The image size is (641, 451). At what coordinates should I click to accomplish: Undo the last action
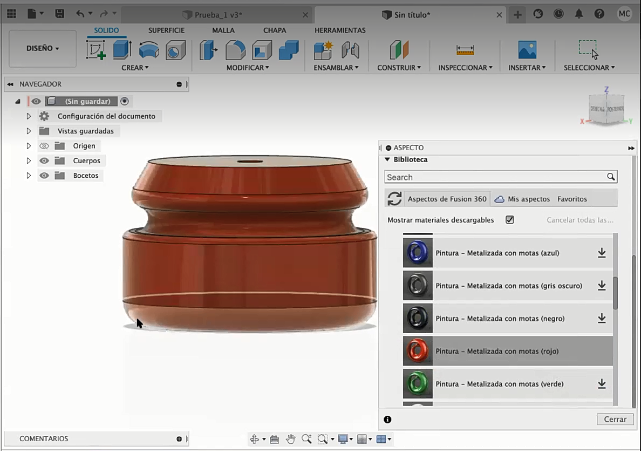tap(81, 13)
